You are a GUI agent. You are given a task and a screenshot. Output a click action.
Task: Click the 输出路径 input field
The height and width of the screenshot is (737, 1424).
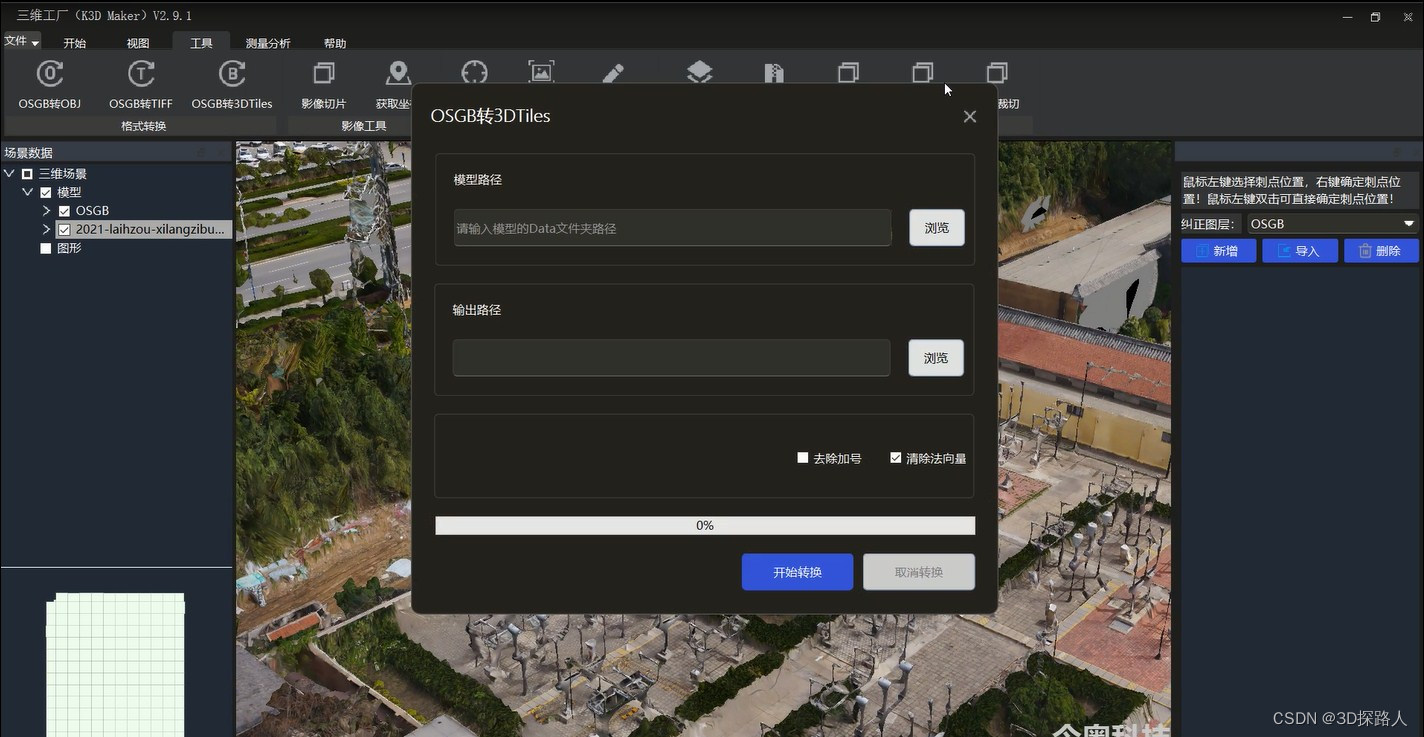671,358
